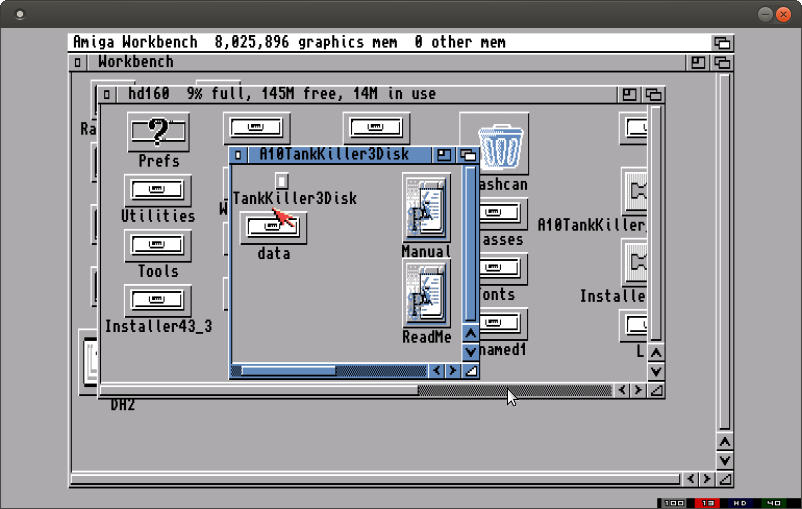Image resolution: width=802 pixels, height=509 pixels.
Task: Click the Trashcan icon
Action: [x=495, y=146]
